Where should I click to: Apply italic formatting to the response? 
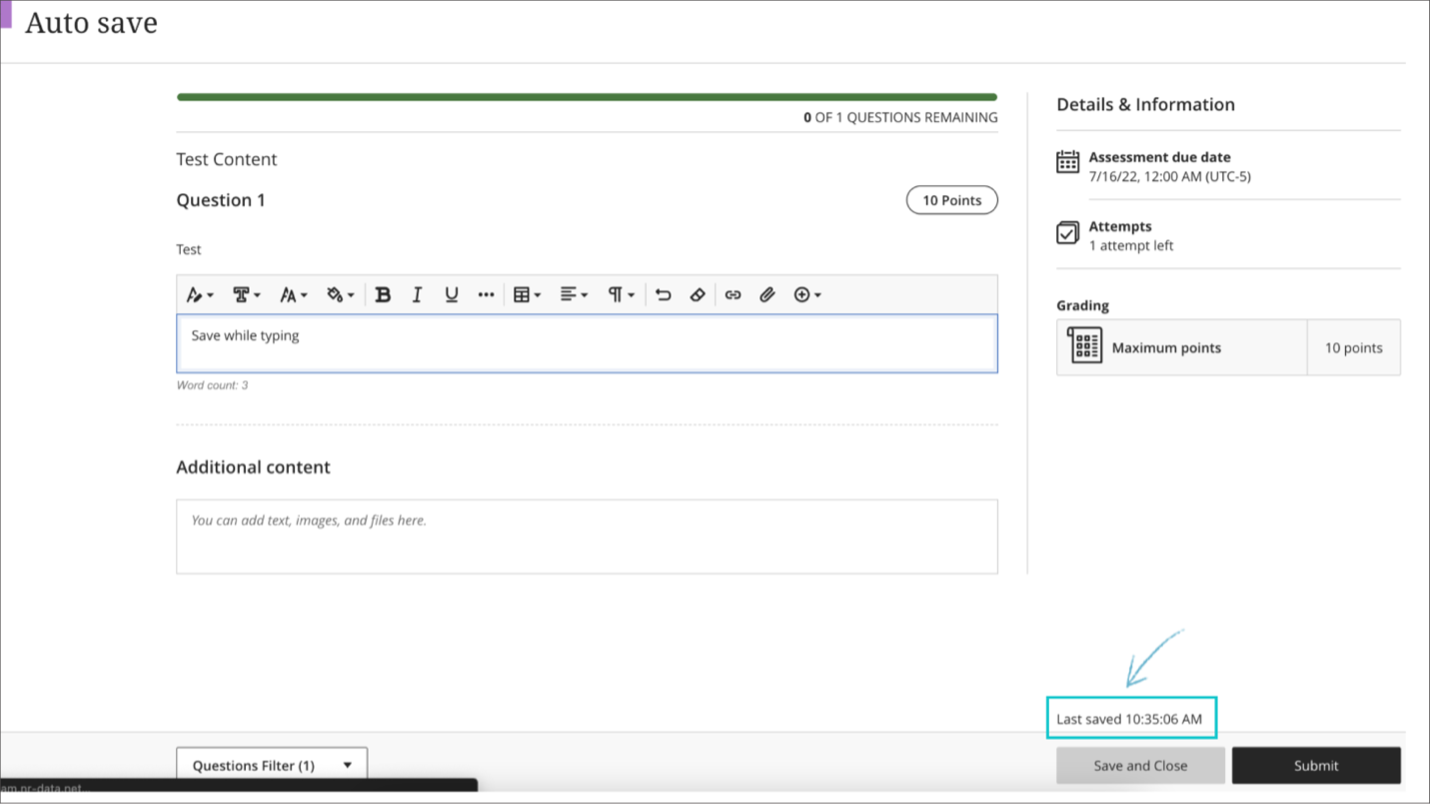click(x=417, y=294)
